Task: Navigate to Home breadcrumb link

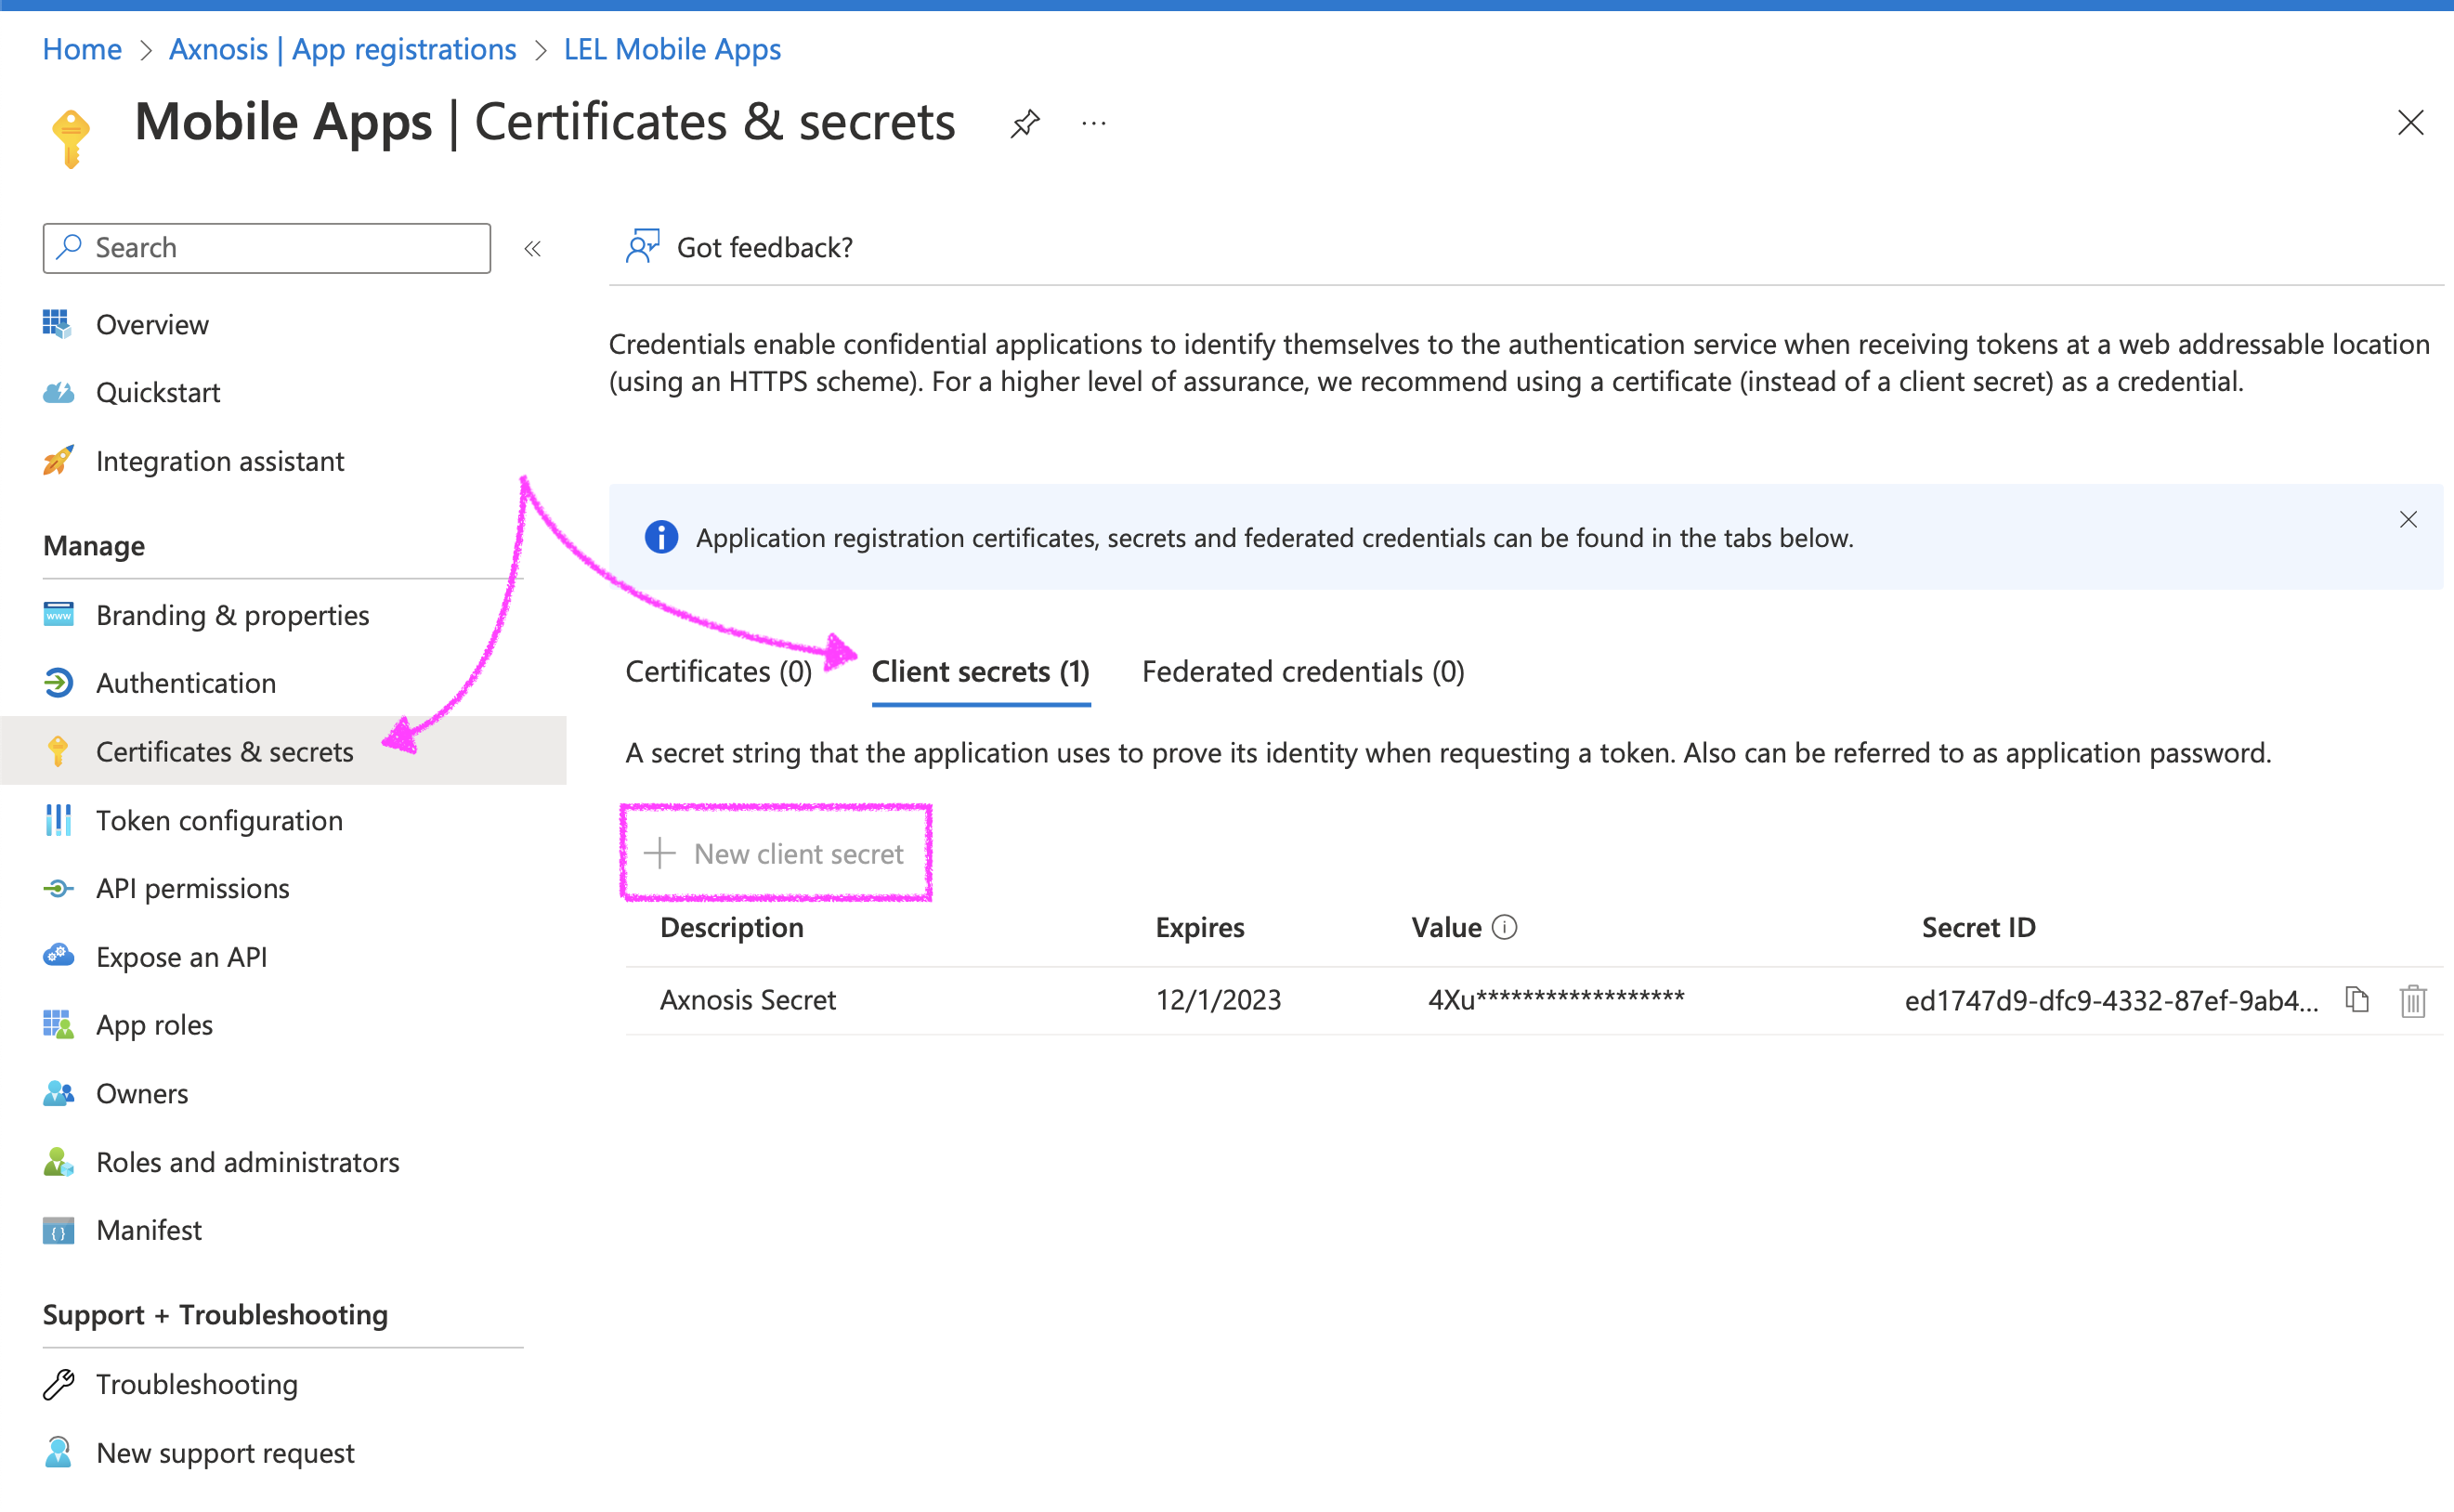Action: click(x=82, y=48)
